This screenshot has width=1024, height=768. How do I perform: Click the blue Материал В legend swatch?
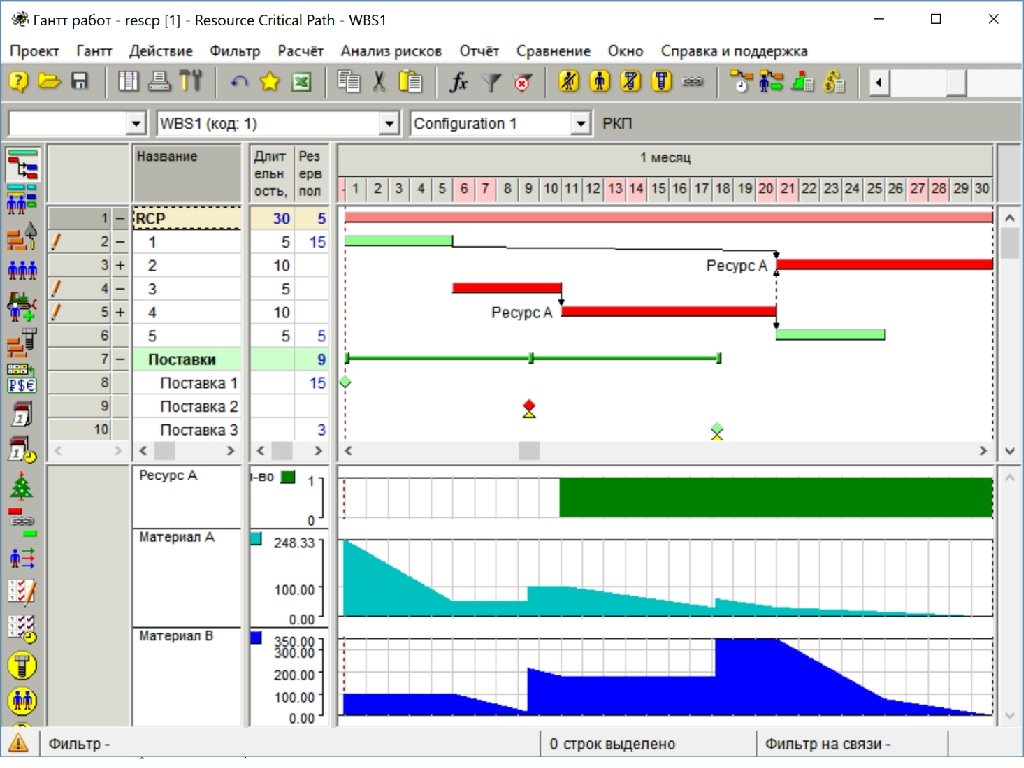(256, 638)
